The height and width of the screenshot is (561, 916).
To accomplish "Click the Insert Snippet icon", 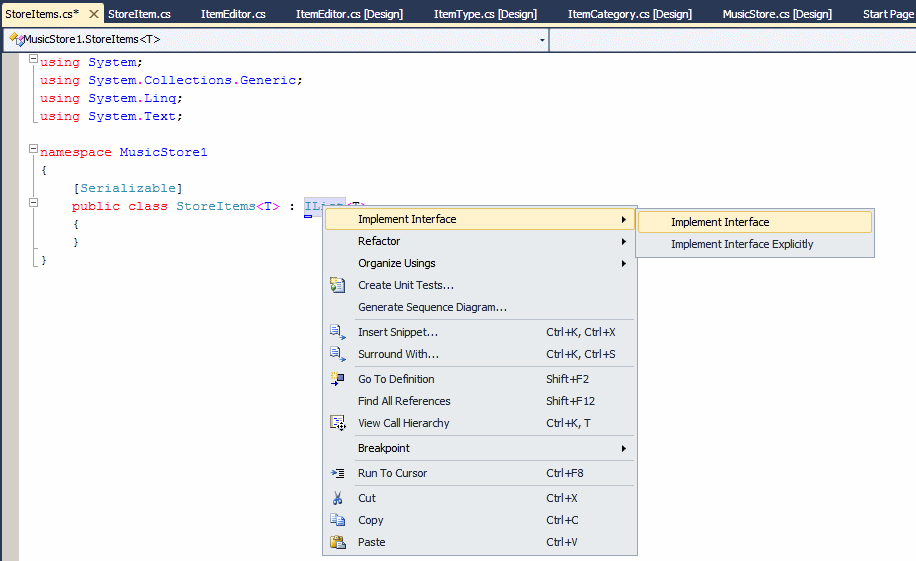I will point(338,332).
